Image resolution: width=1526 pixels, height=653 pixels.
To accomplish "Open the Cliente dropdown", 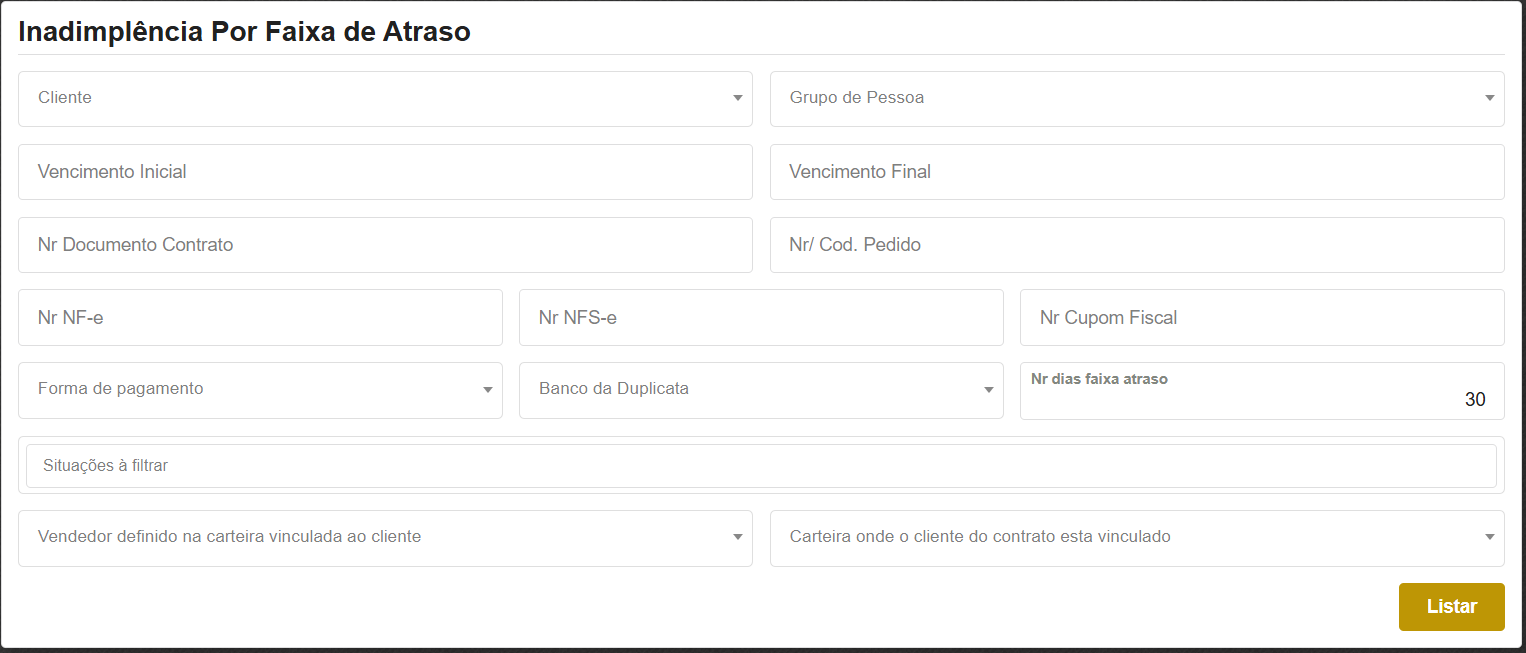I will pyautogui.click(x=384, y=99).
